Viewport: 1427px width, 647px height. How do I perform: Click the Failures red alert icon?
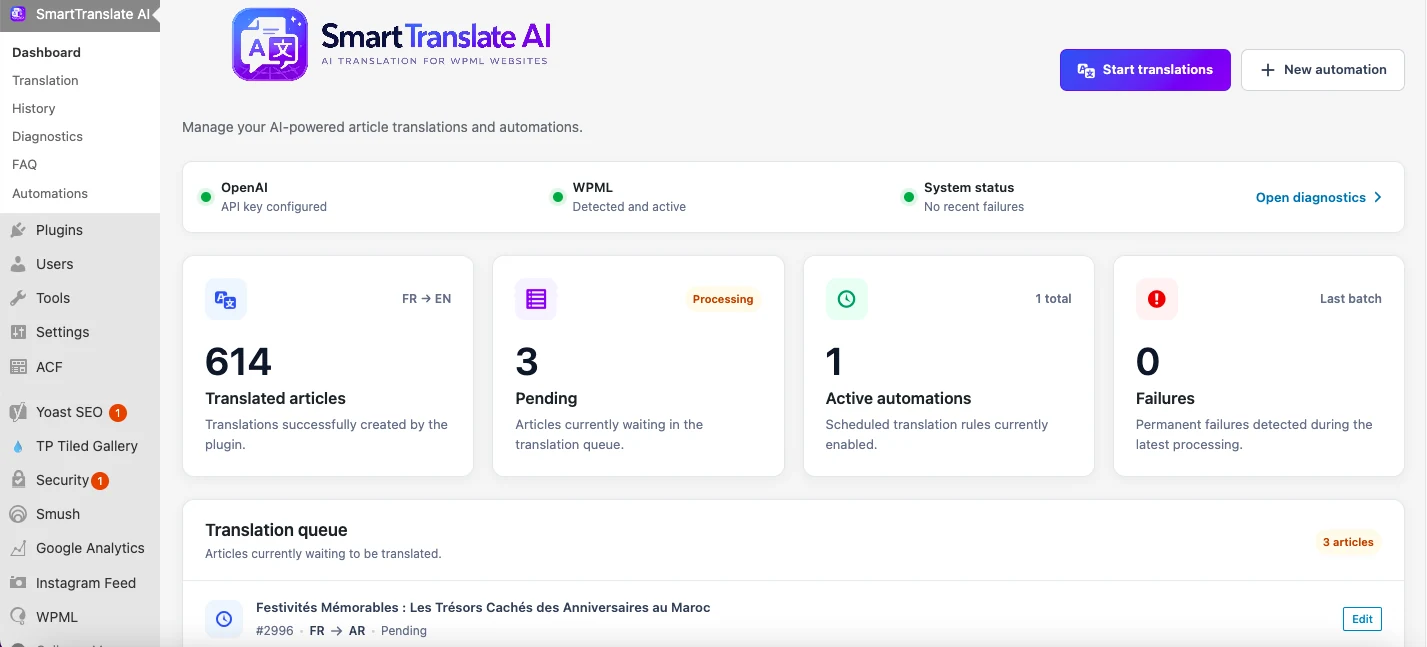pos(1157,299)
